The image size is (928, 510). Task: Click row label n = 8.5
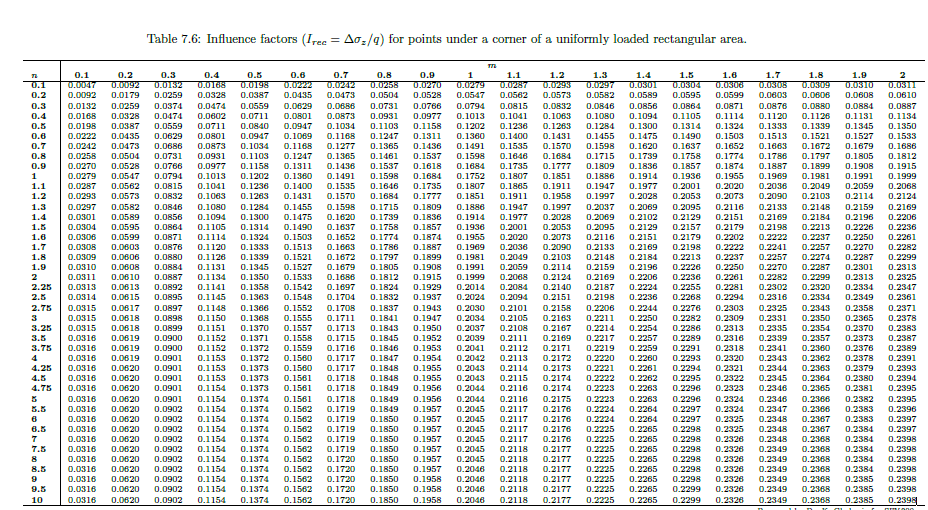pyautogui.click(x=38, y=469)
